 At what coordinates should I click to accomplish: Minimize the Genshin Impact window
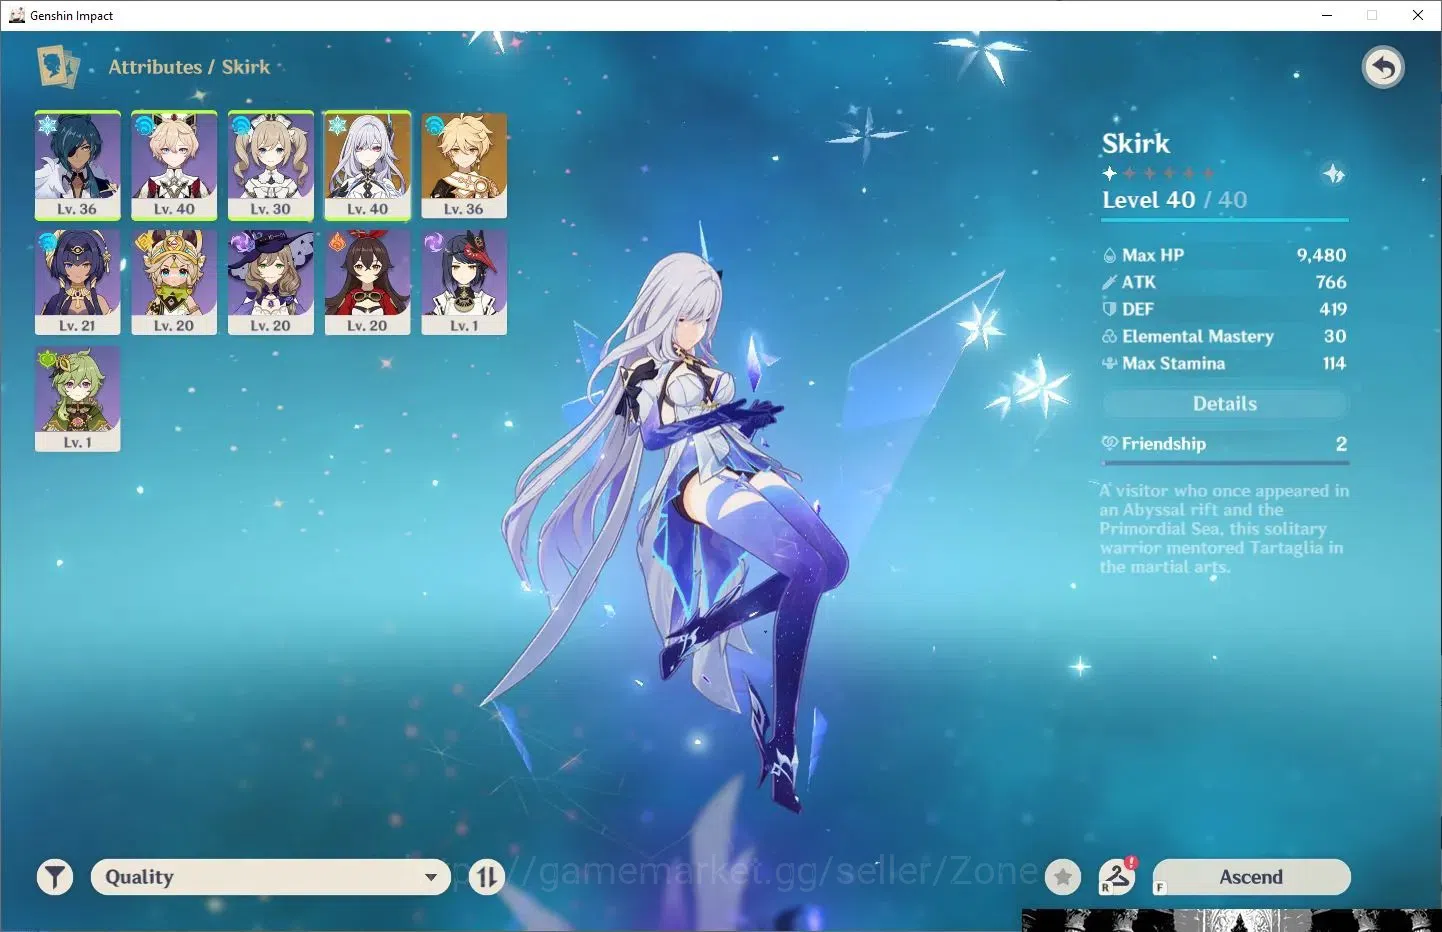click(1327, 15)
